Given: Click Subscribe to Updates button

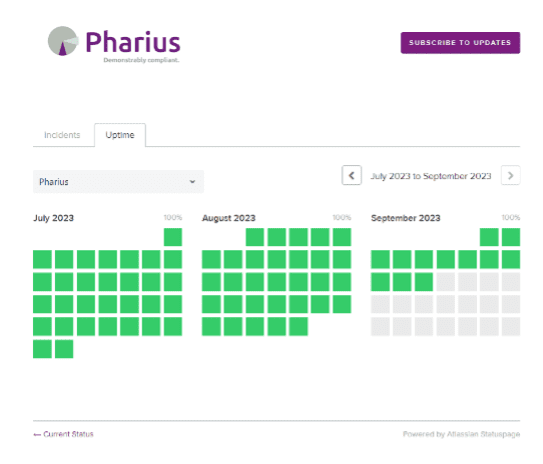Looking at the screenshot, I should coord(460,43).
